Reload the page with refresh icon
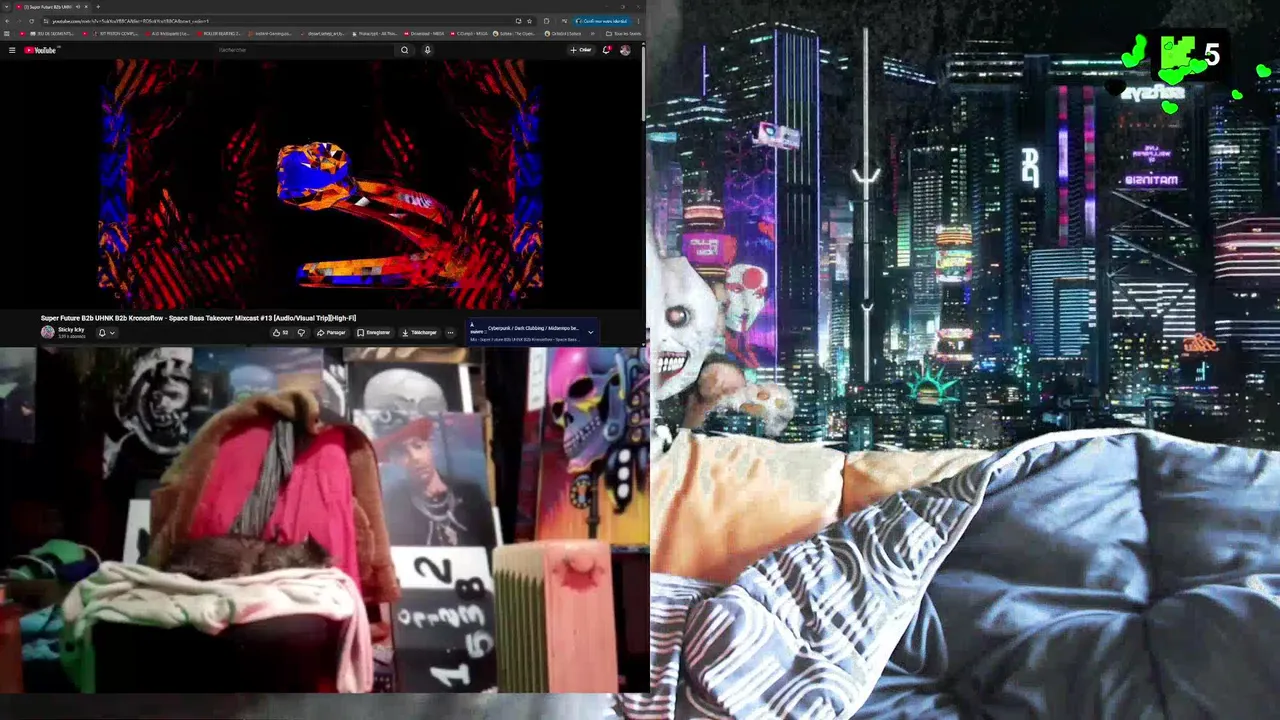 (31, 21)
